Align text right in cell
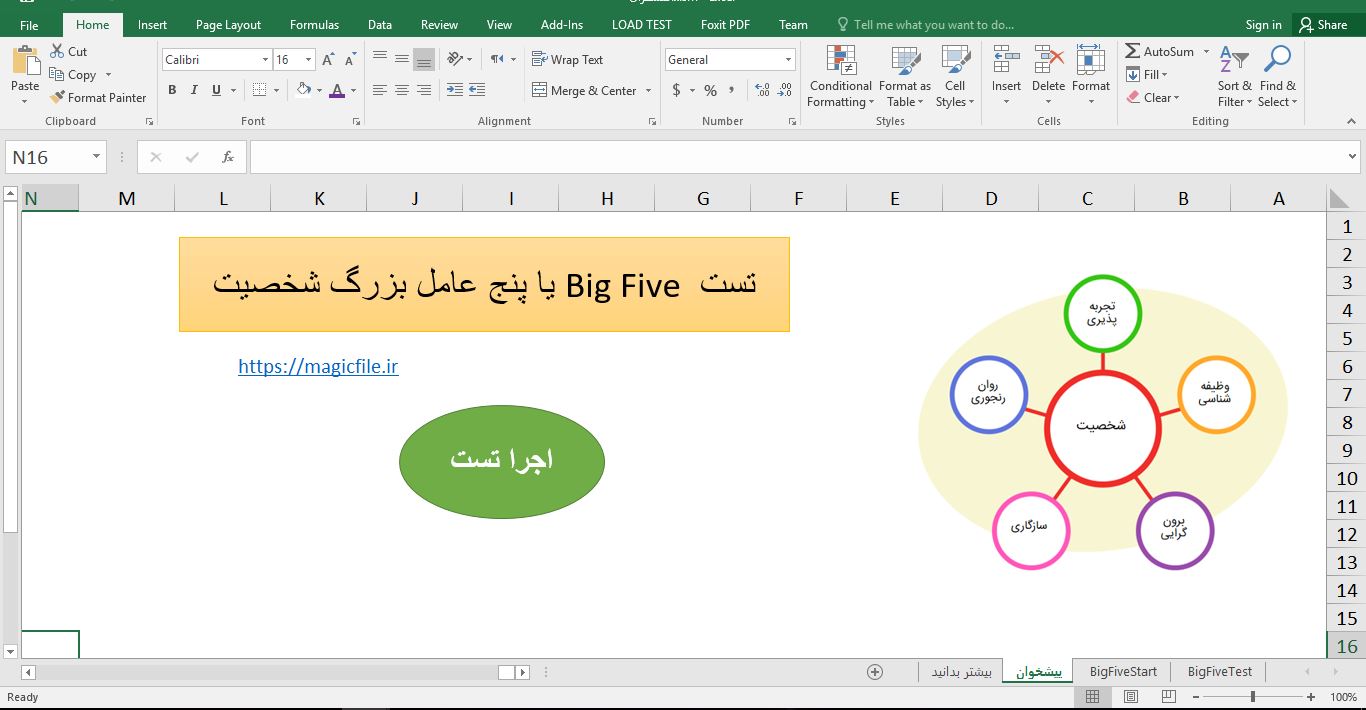1366x710 pixels. (424, 90)
